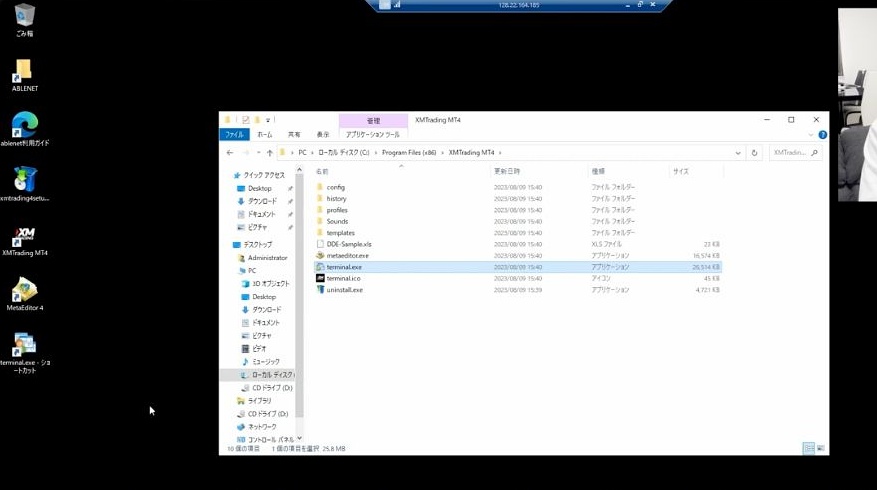877x490 pixels.
Task: Click the new folder quick access icon
Action: pyautogui.click(x=257, y=120)
